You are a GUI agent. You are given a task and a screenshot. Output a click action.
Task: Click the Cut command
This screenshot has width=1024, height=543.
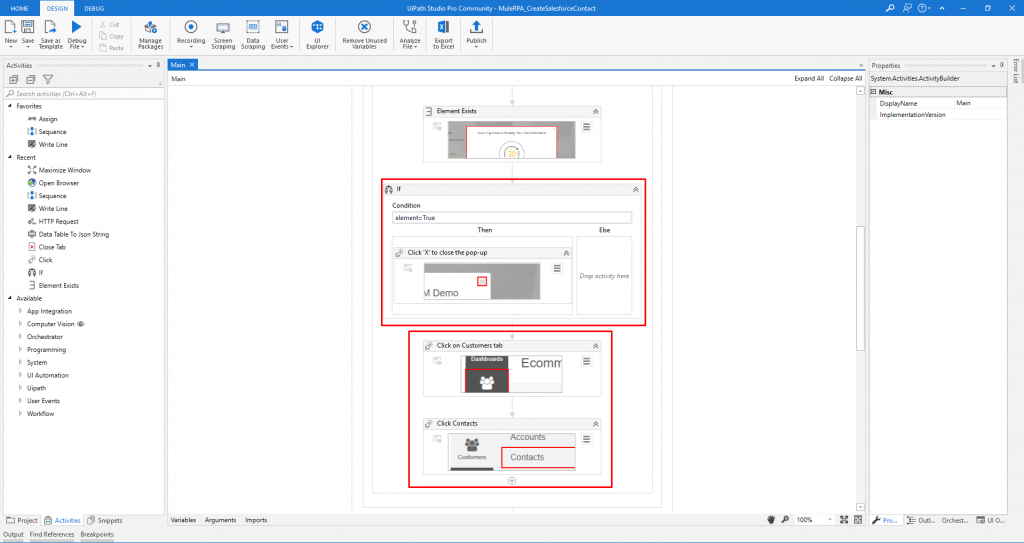[x=110, y=24]
